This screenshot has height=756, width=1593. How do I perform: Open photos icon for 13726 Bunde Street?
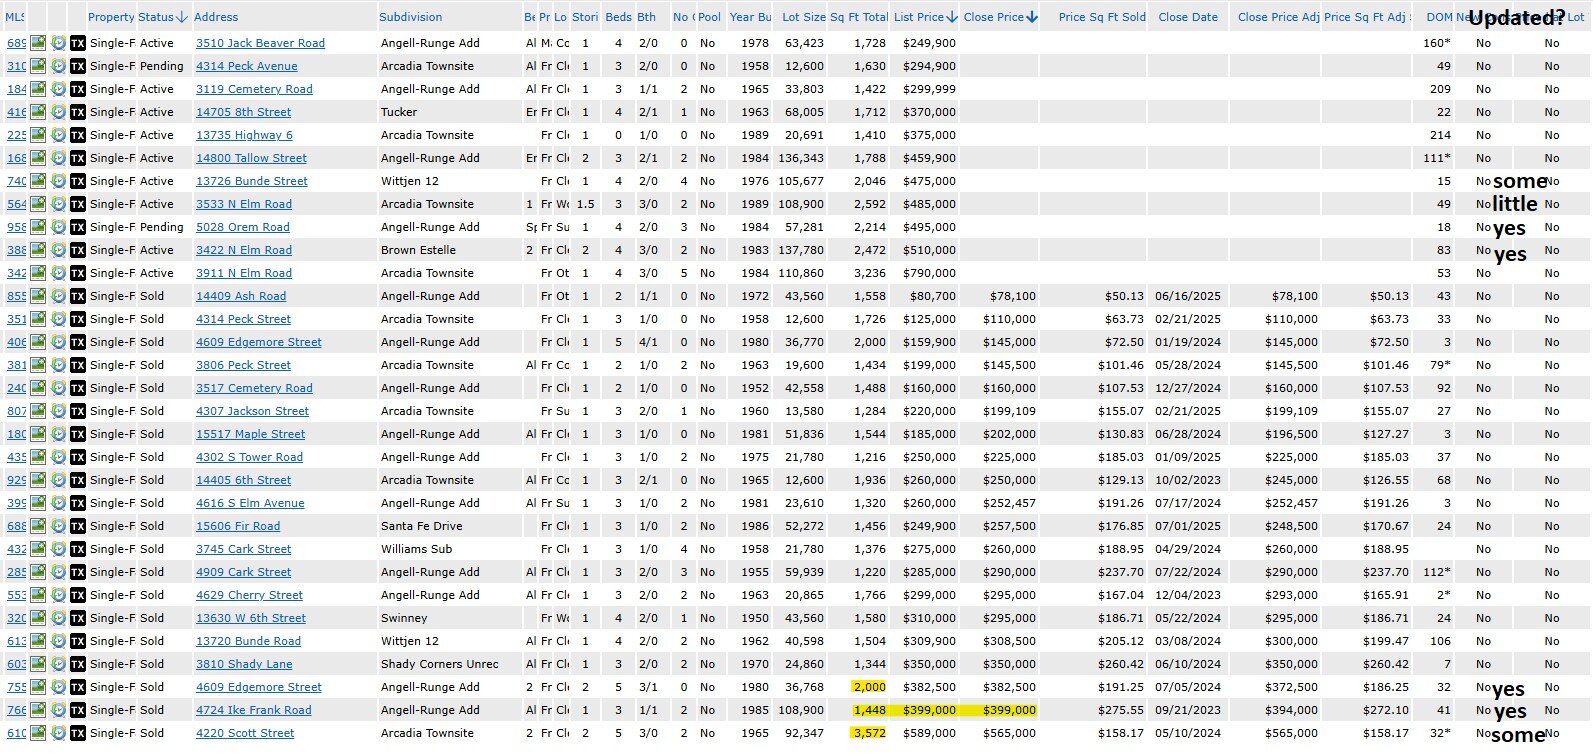coord(38,181)
